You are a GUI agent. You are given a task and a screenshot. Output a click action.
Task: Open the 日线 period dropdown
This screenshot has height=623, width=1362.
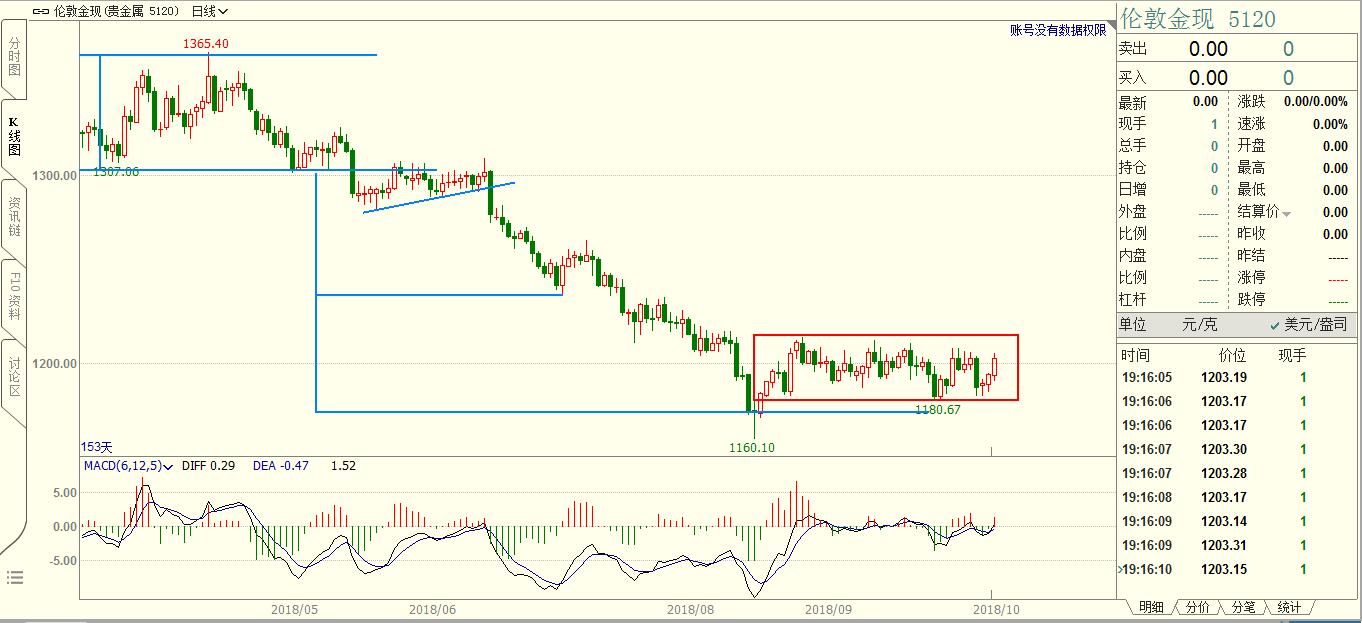tap(209, 12)
